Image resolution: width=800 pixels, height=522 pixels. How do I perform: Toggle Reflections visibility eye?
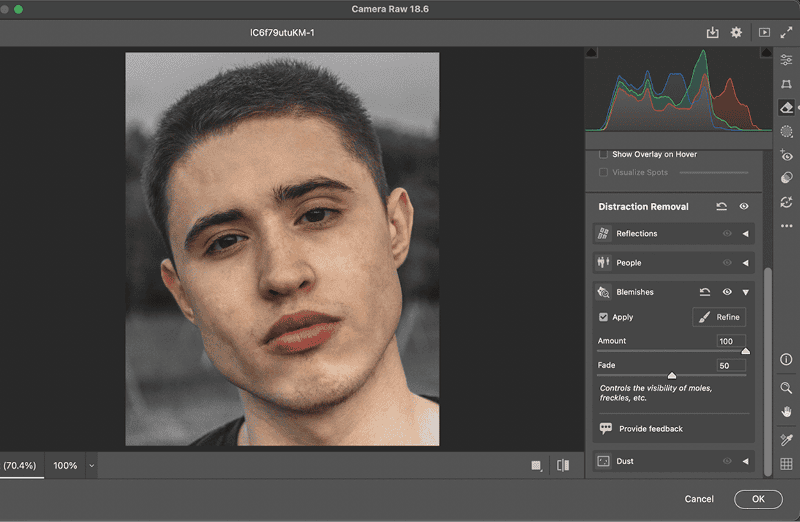727,234
